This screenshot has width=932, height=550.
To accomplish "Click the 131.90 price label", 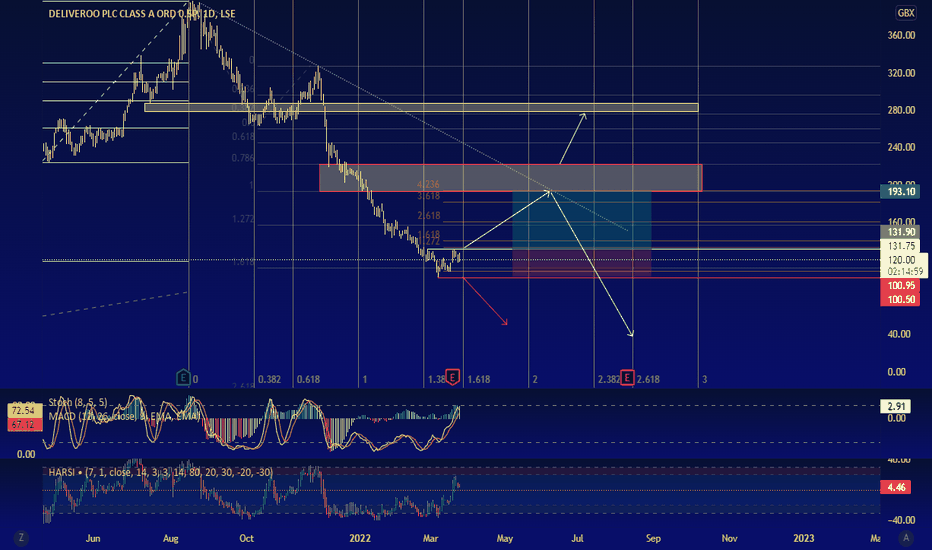I will pyautogui.click(x=900, y=232).
